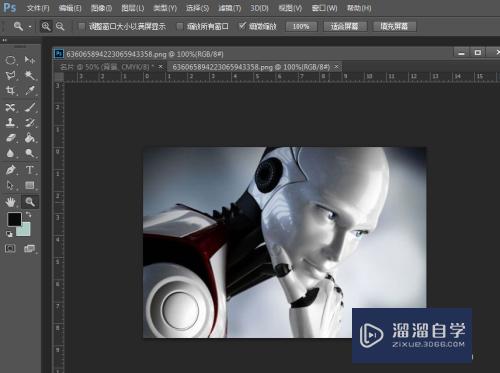Open the 3D(D) menu

coord(259,8)
